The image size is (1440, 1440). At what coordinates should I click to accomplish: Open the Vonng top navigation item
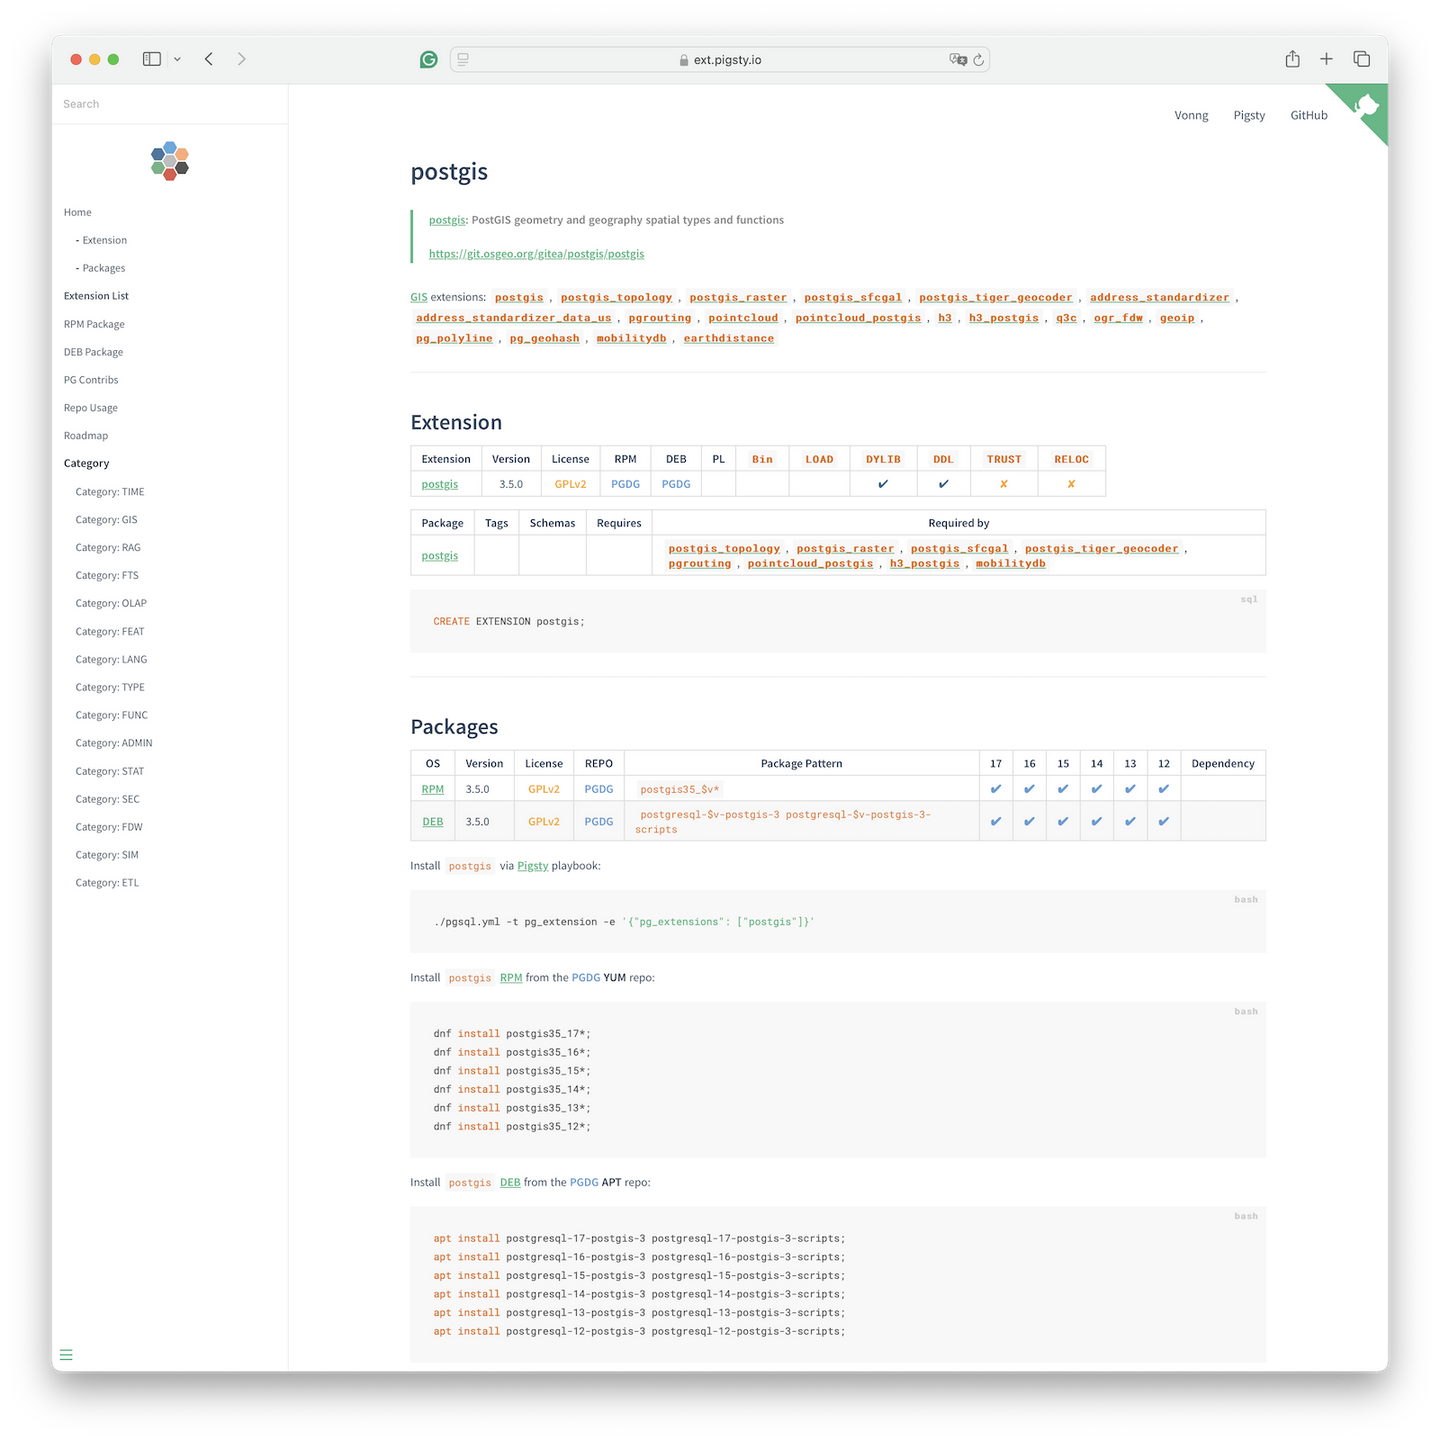click(x=1191, y=115)
